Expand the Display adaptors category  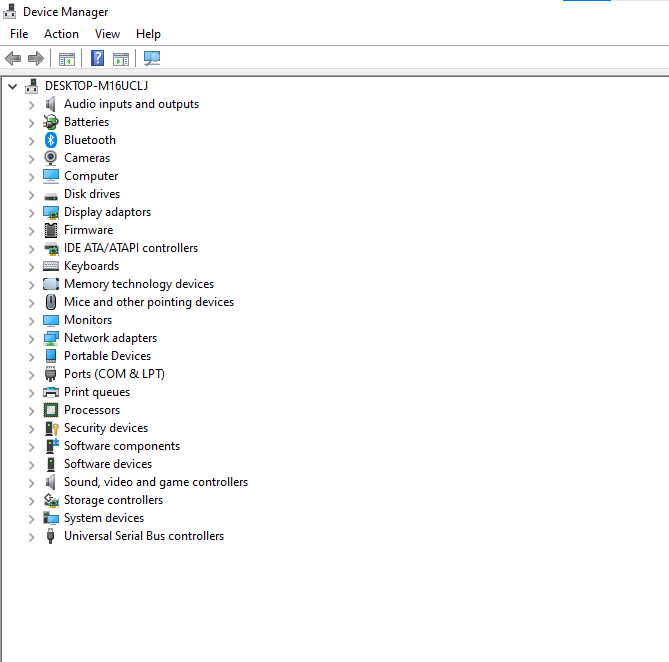31,212
